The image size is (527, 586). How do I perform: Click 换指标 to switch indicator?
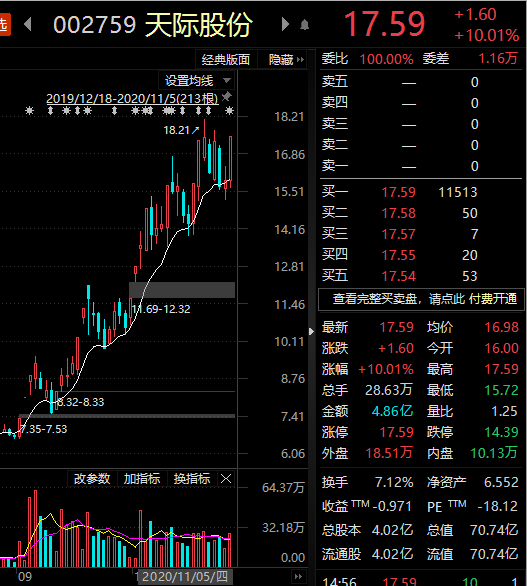coord(192,479)
